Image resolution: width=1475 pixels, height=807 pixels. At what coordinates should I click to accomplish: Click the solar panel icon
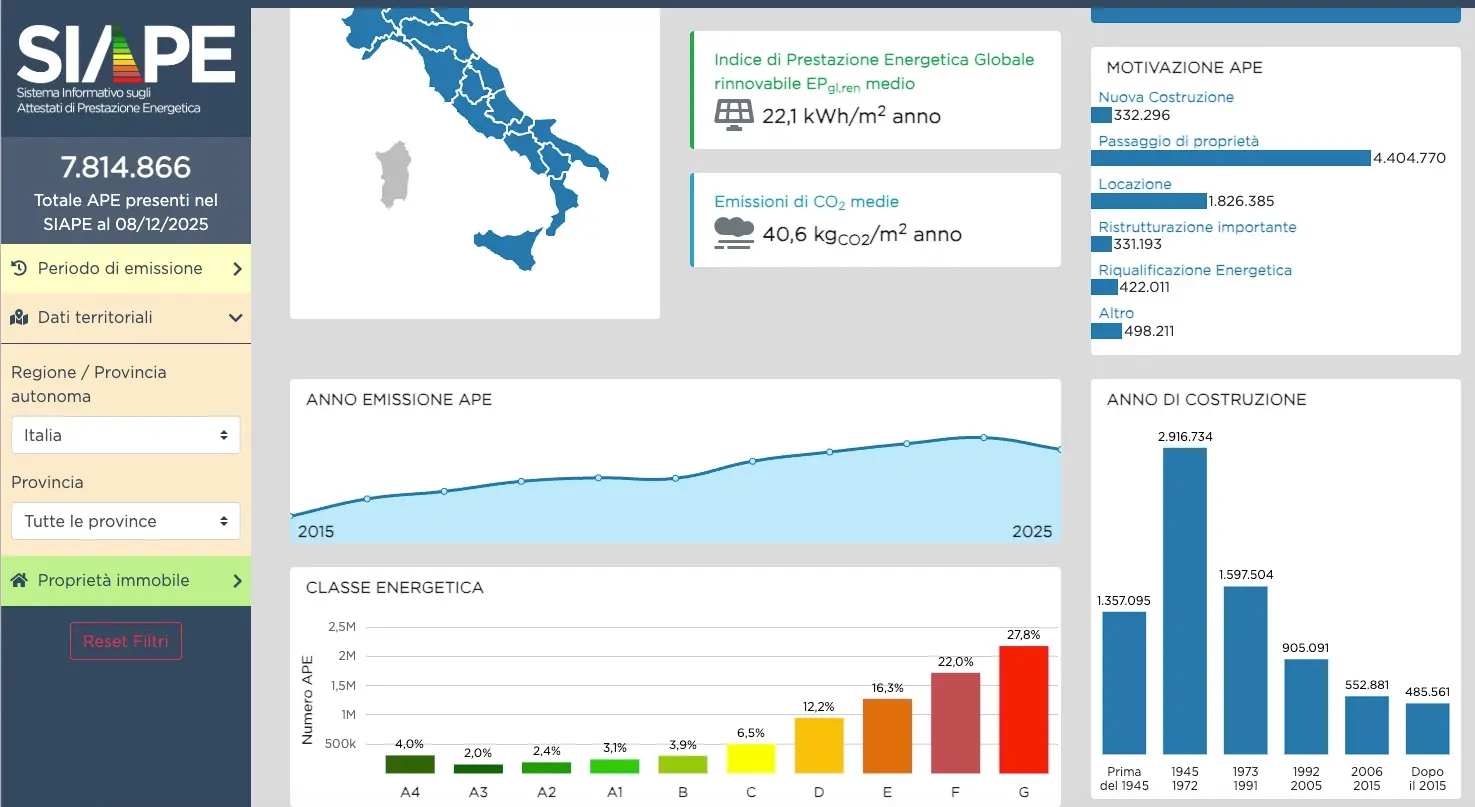[734, 115]
